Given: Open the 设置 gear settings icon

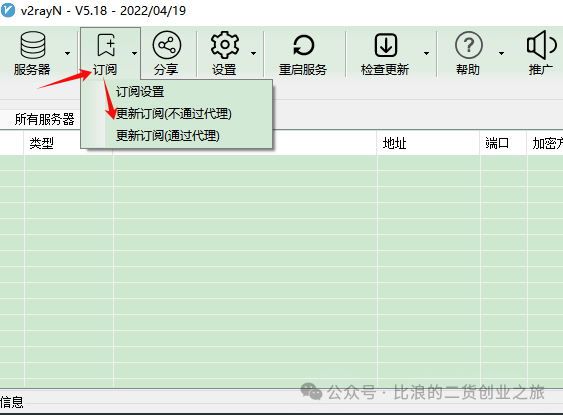Looking at the screenshot, I should point(225,45).
